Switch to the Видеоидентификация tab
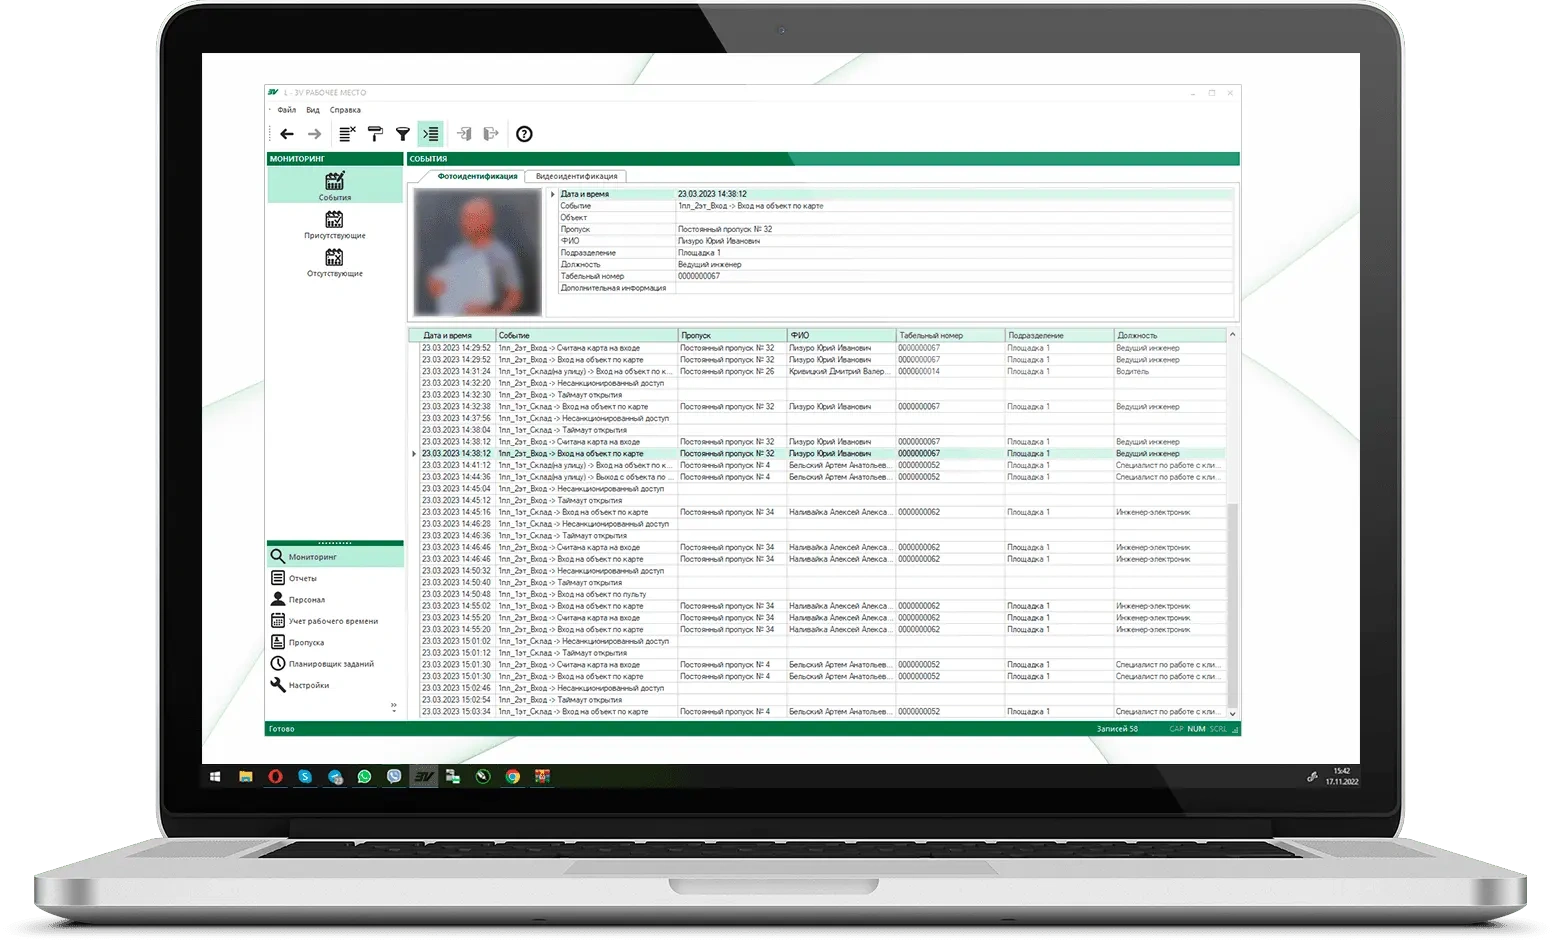This screenshot has height=940, width=1555. click(x=576, y=176)
